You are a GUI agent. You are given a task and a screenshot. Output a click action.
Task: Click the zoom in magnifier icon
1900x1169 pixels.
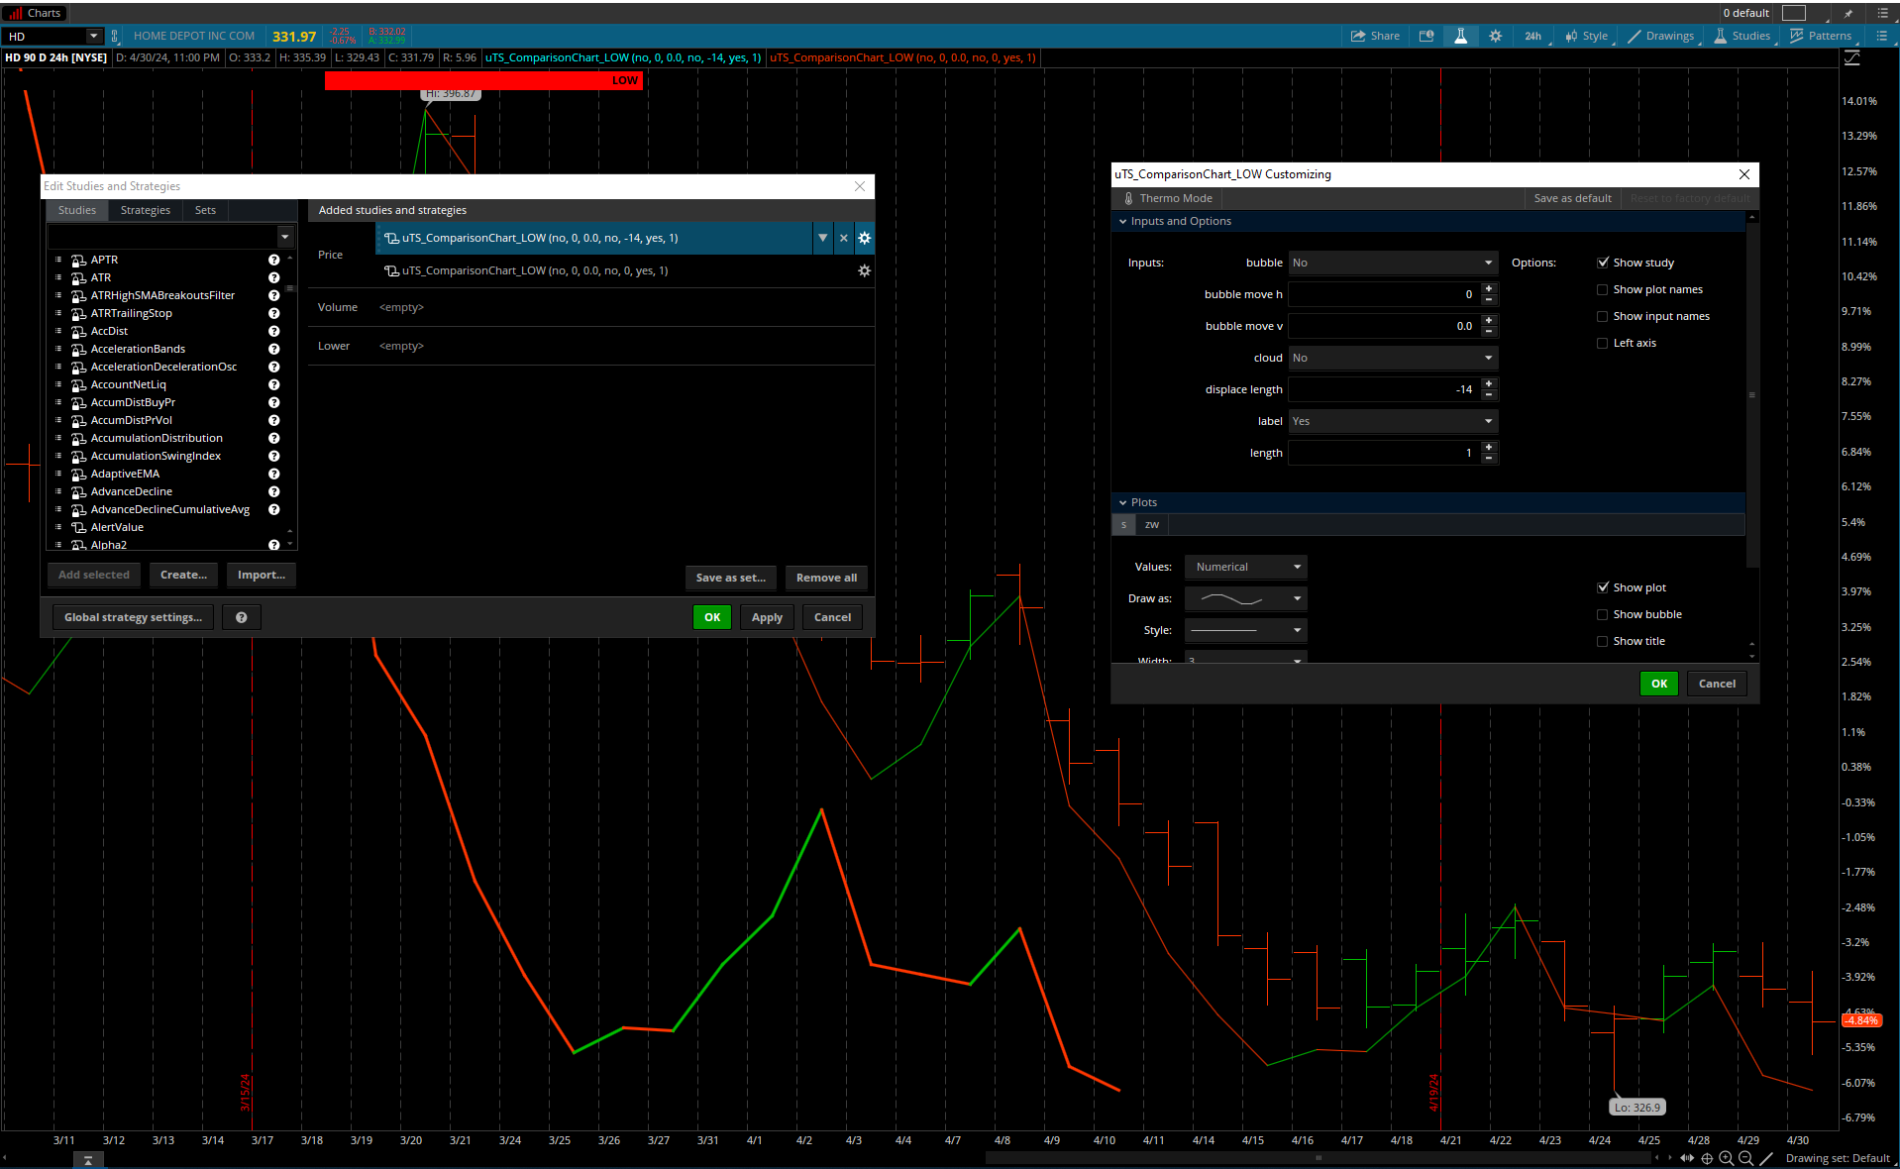[1726, 1158]
